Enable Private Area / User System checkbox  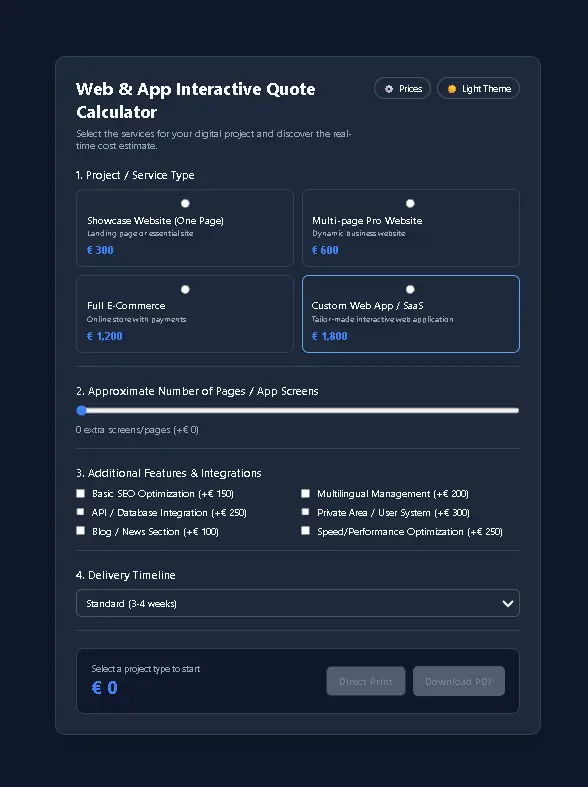click(306, 512)
